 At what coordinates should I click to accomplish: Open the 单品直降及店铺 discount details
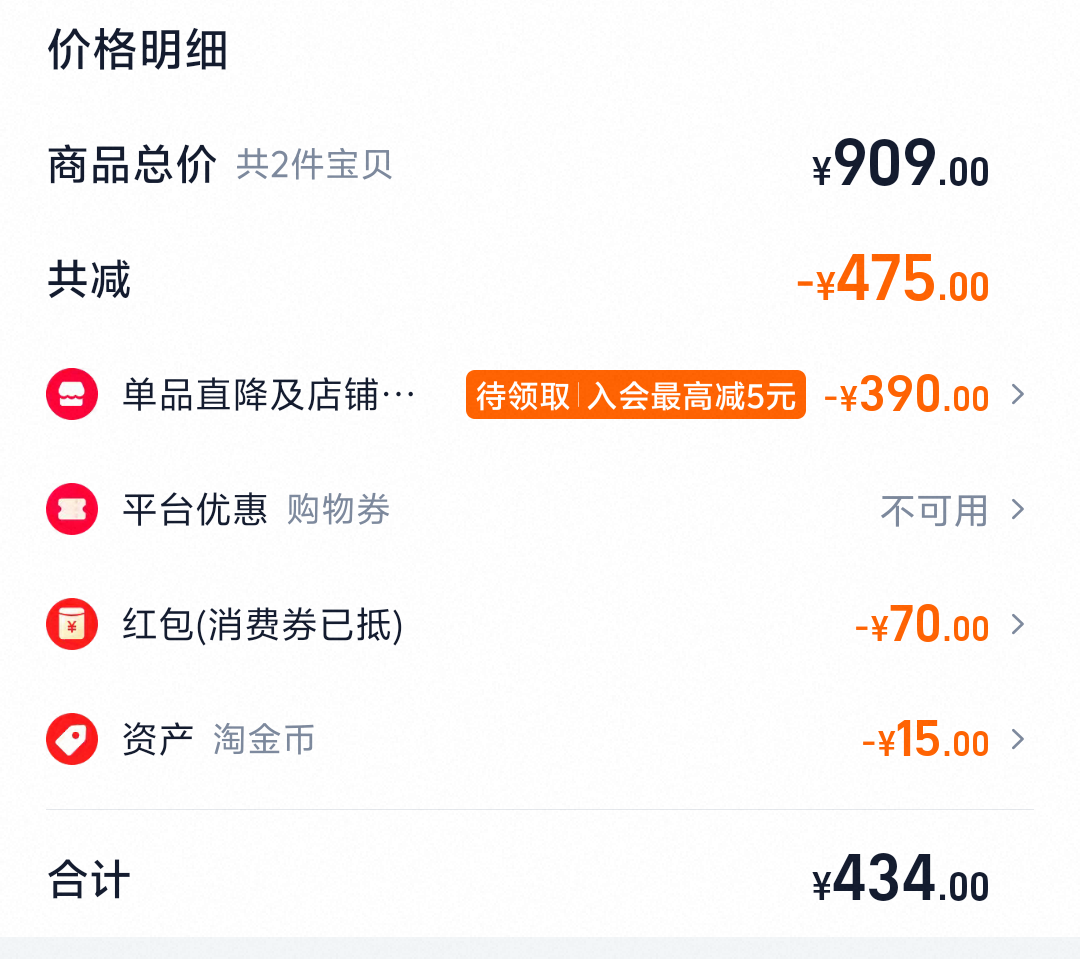click(x=268, y=396)
